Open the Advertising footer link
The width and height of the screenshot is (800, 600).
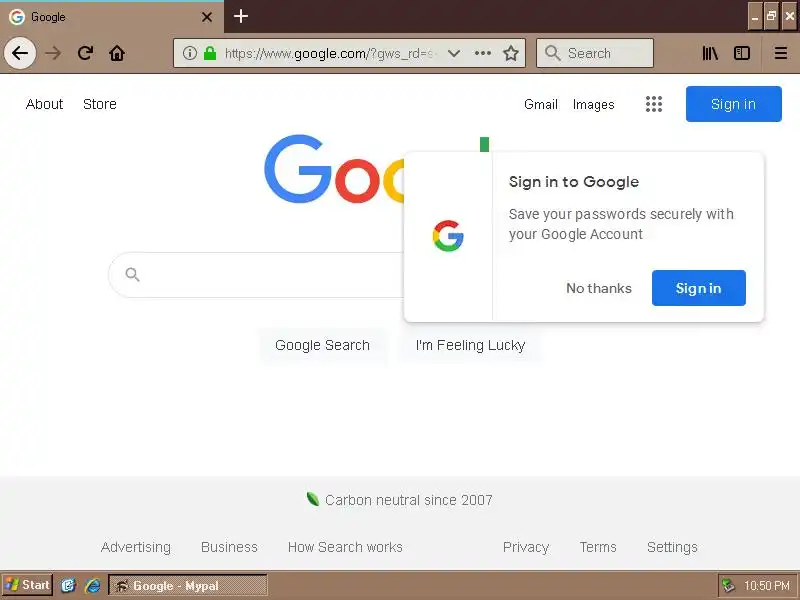pos(136,547)
